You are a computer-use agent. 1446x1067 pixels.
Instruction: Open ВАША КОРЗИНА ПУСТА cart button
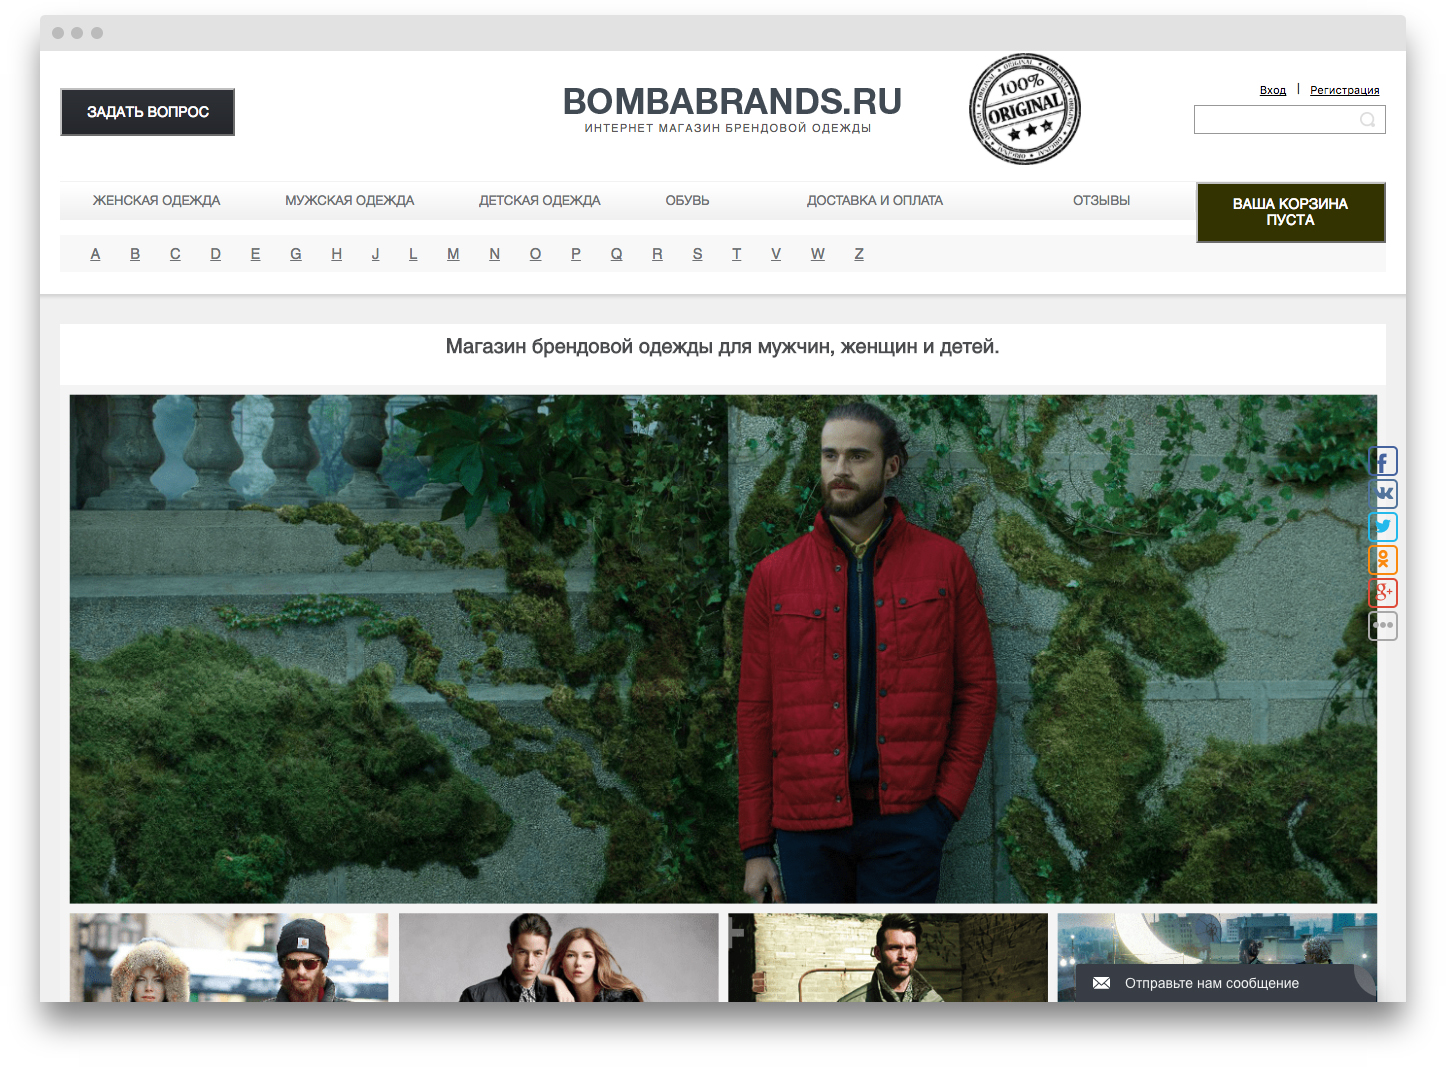(1290, 212)
